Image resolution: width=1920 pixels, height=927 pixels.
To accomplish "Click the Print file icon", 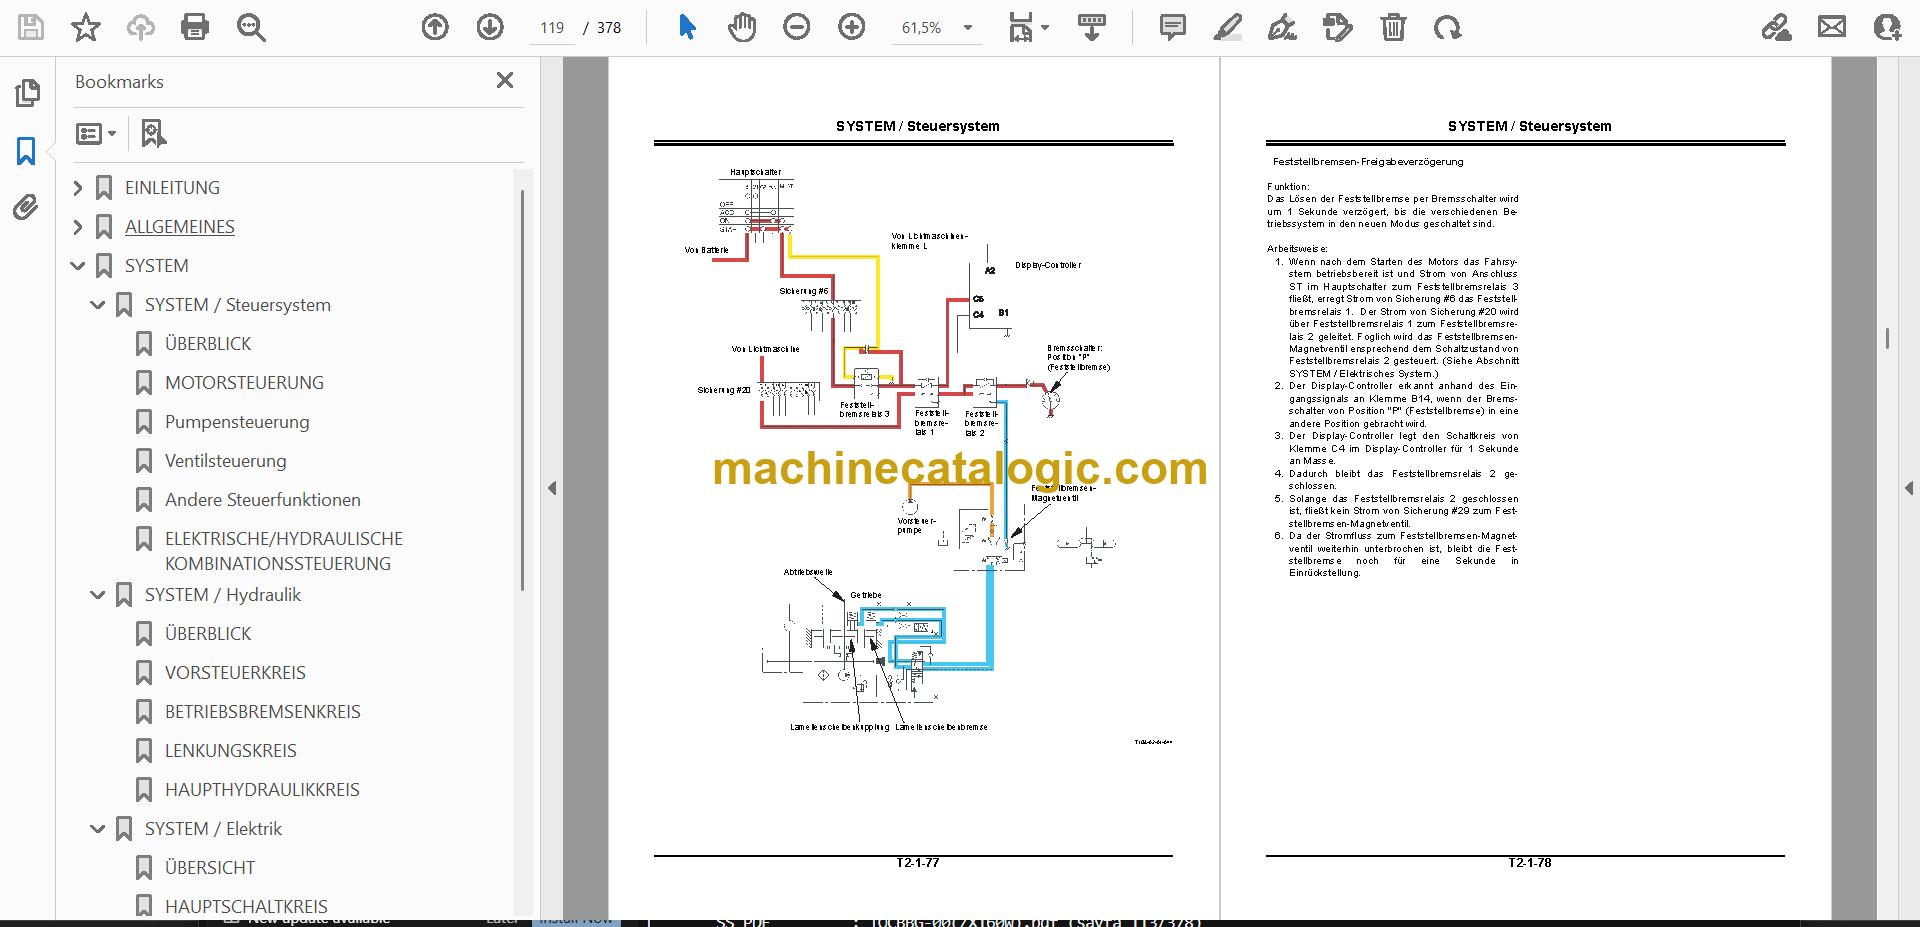I will (195, 27).
